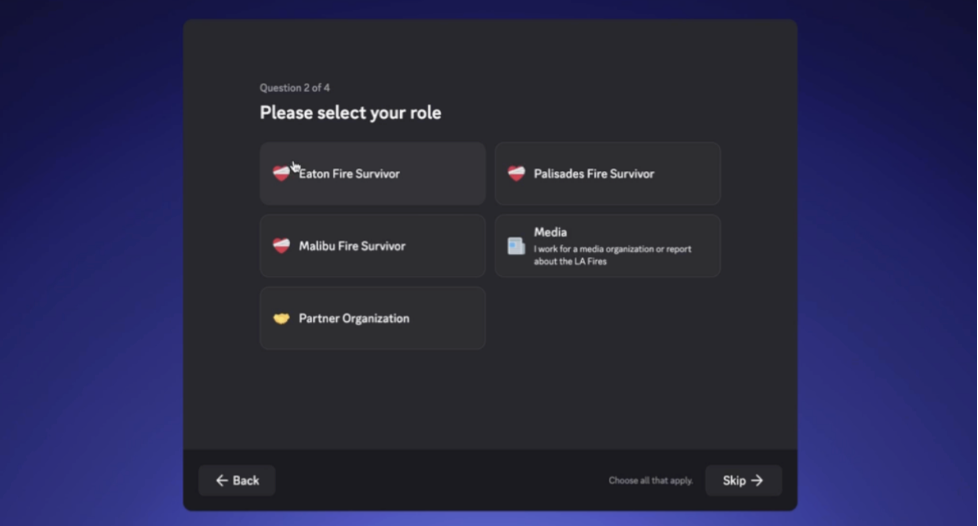
Task: Click the left arrow icon on Back
Action: (221, 480)
